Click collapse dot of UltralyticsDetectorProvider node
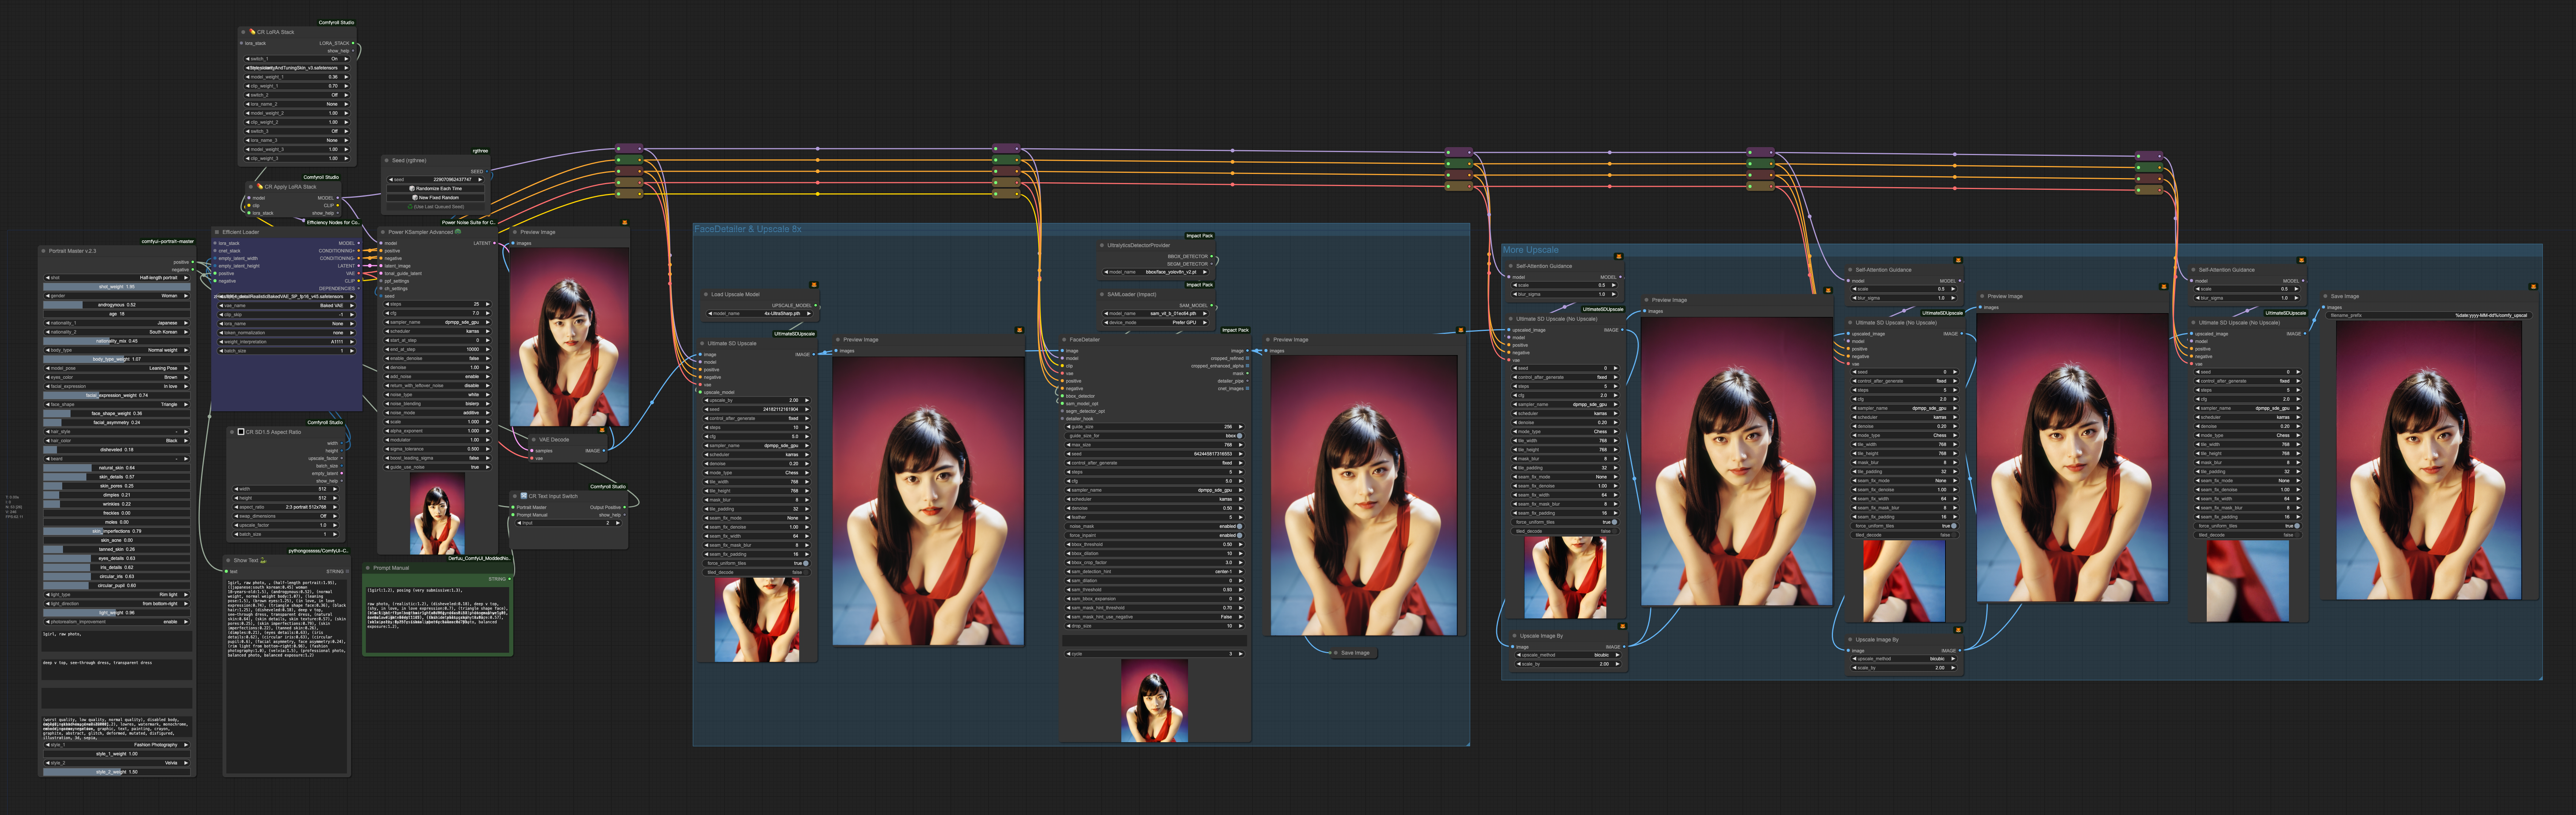 click(1102, 245)
